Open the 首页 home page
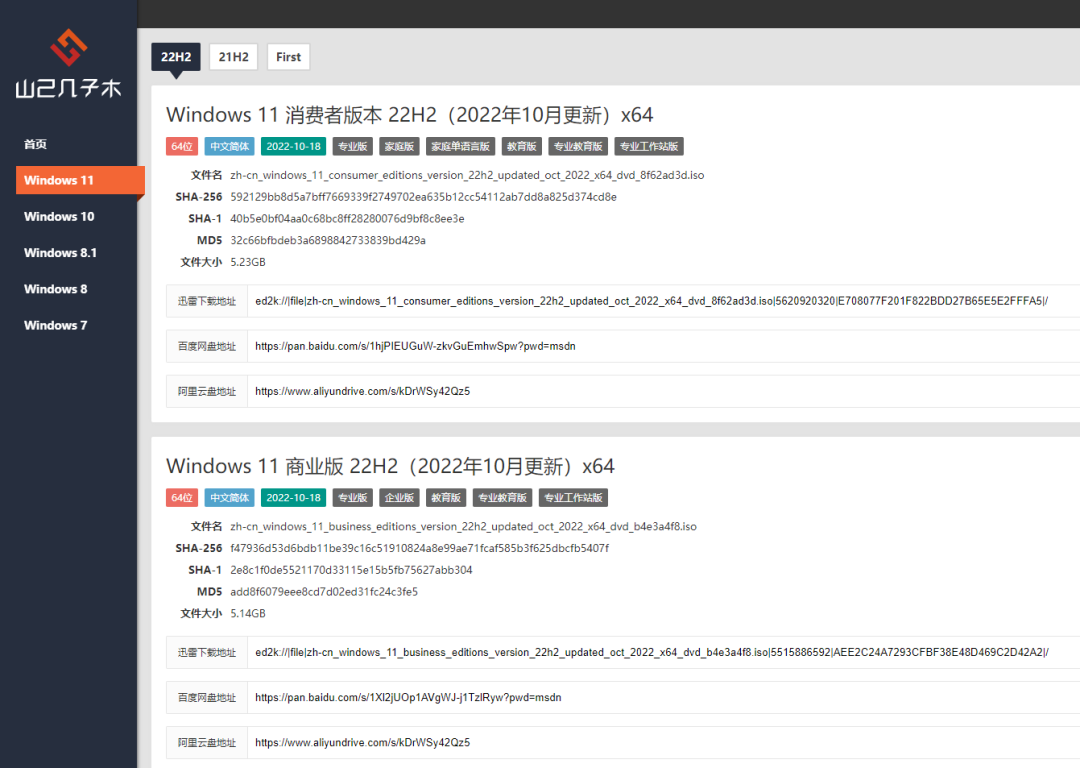This screenshot has height=768, width=1080. [36, 144]
